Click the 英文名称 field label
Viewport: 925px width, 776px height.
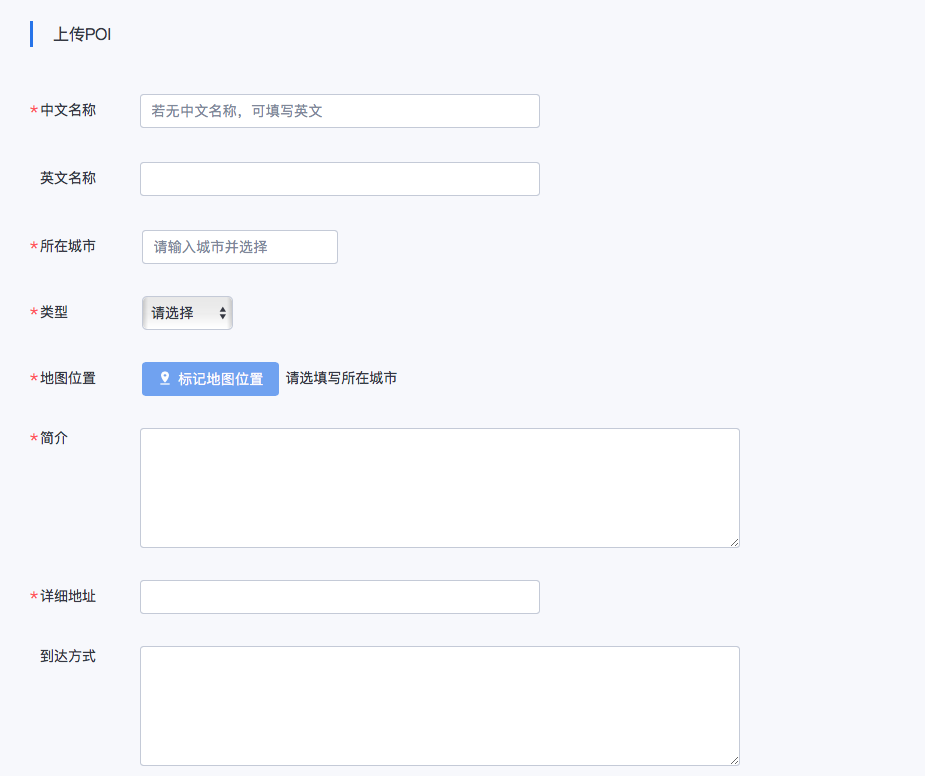pyautogui.click(x=68, y=178)
